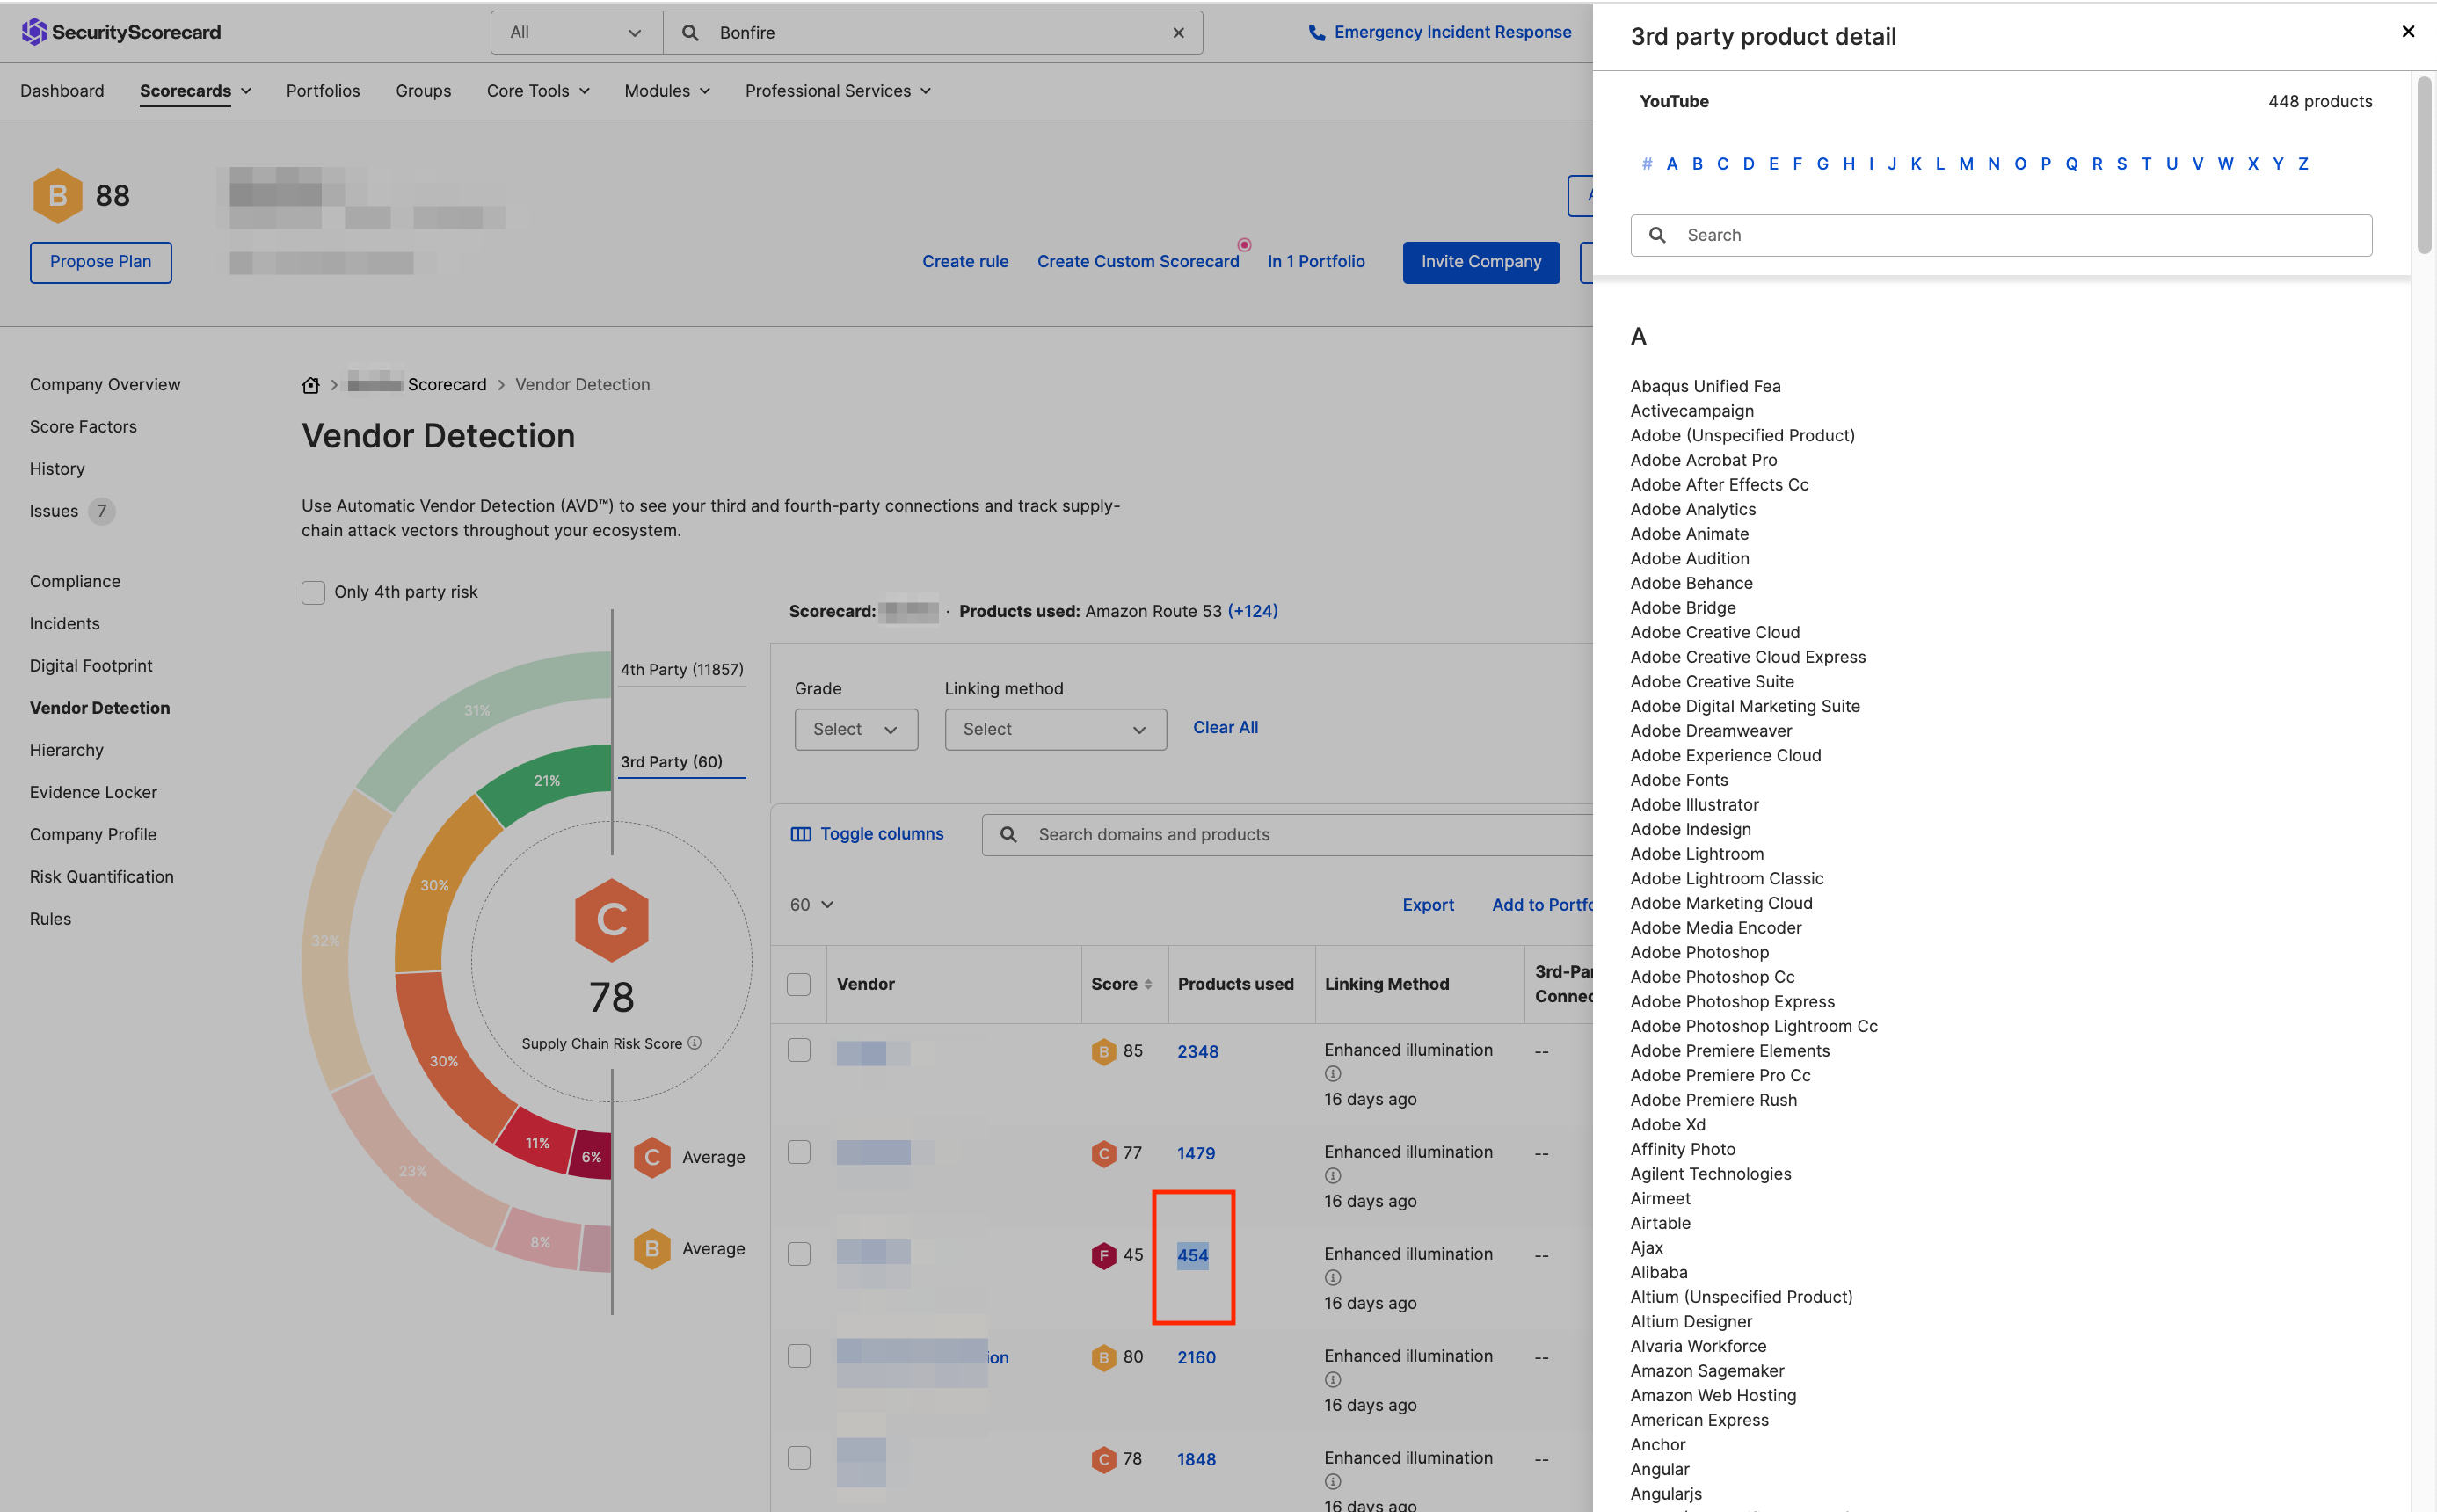Check the row checkbox for score 45 vendor

(799, 1254)
